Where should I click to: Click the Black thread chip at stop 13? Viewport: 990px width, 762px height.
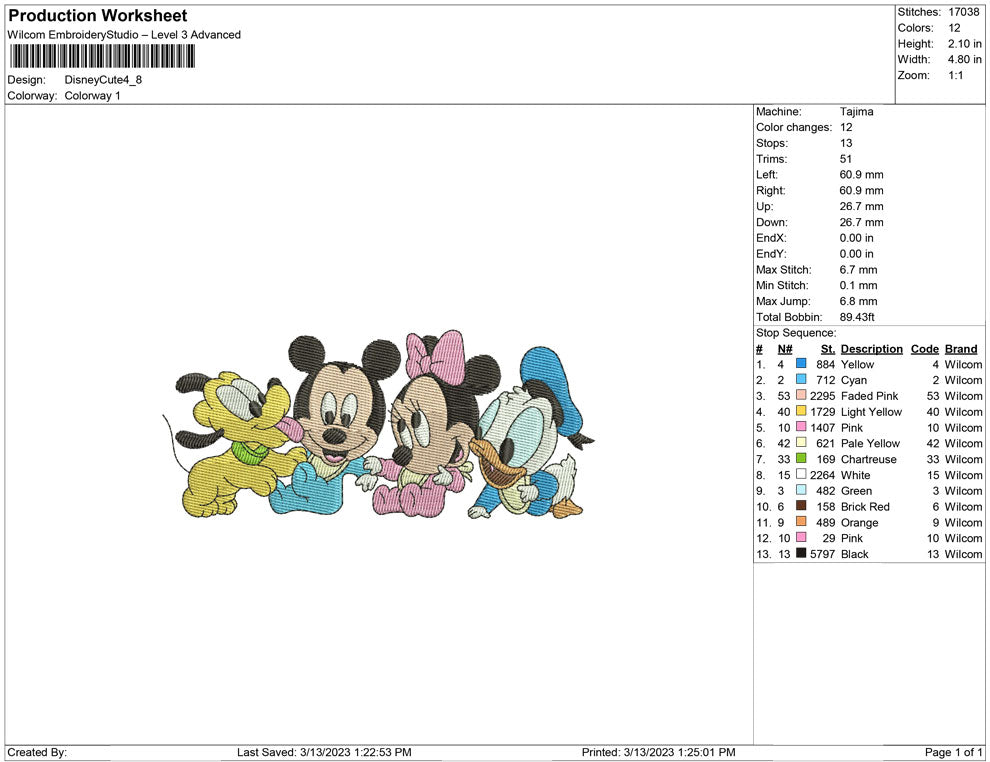pyautogui.click(x=802, y=554)
